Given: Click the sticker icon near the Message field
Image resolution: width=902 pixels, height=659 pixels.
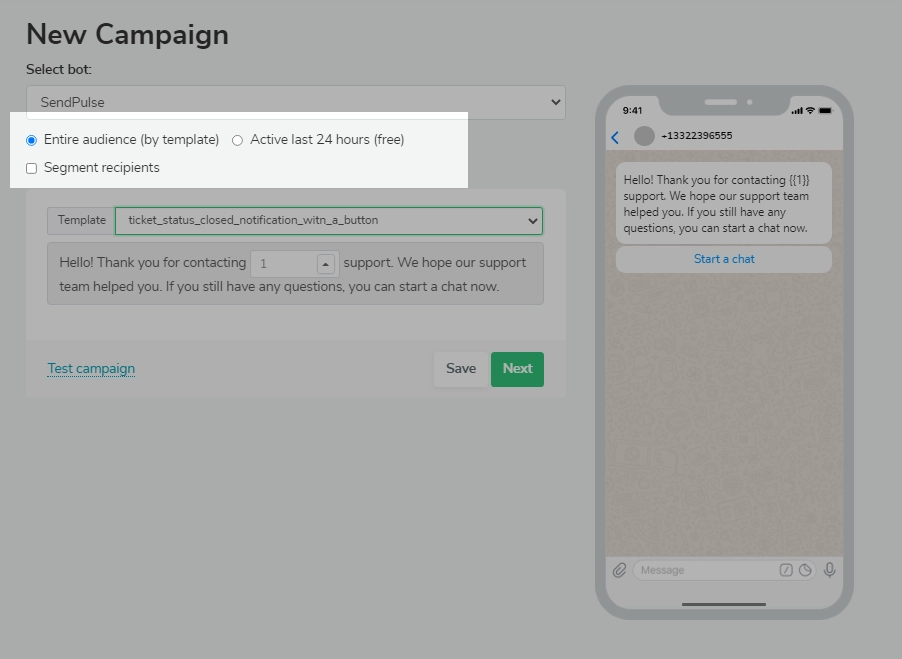Looking at the screenshot, I should click(786, 570).
